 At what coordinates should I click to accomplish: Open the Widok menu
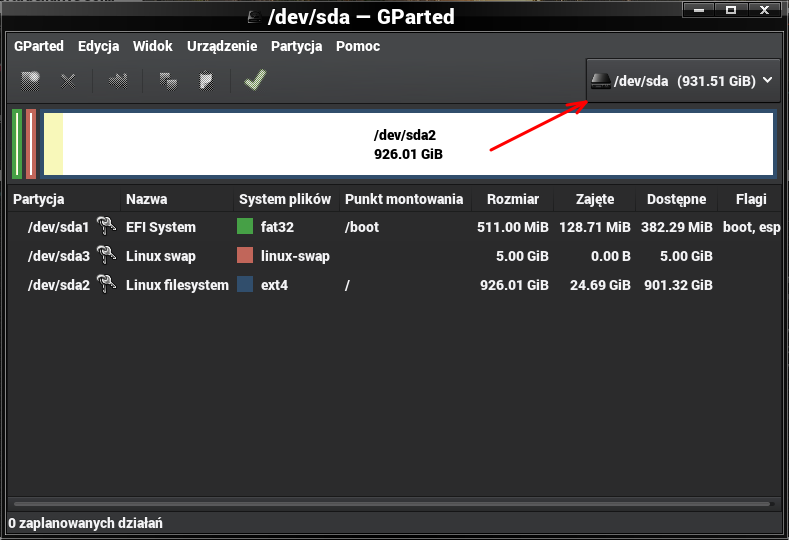click(x=152, y=46)
